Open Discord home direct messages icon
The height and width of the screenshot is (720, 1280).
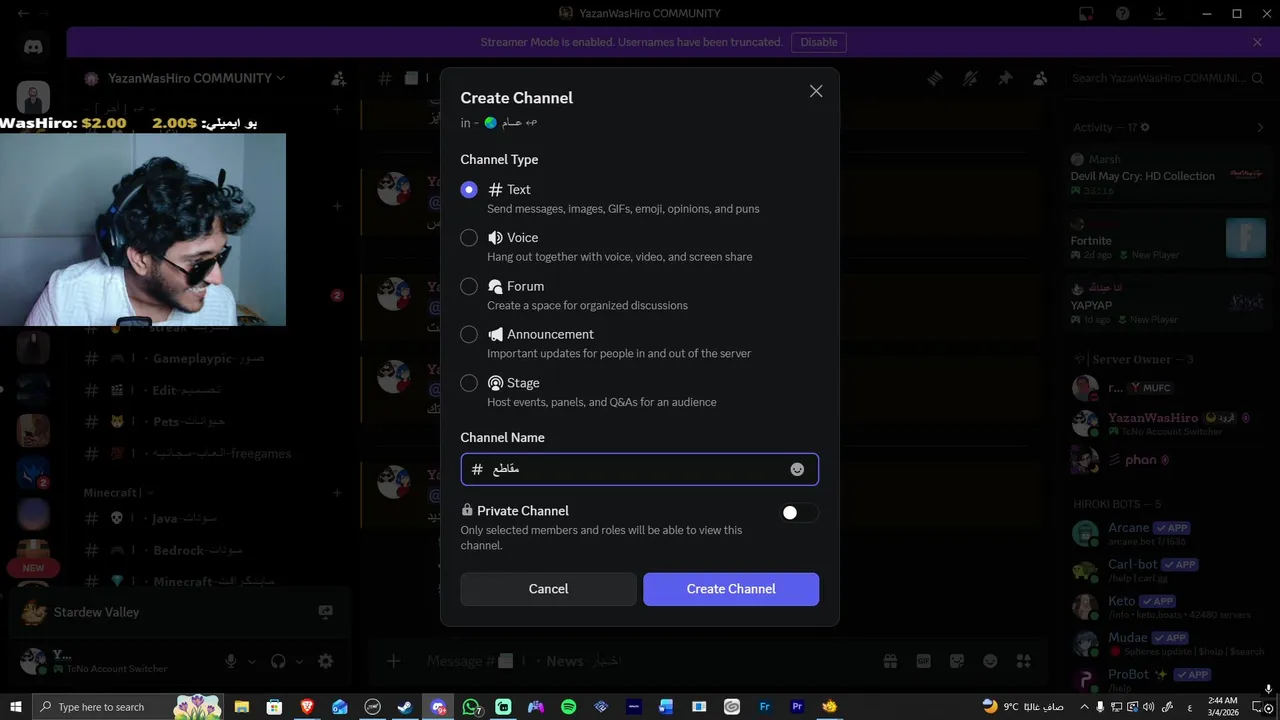tap(33, 46)
